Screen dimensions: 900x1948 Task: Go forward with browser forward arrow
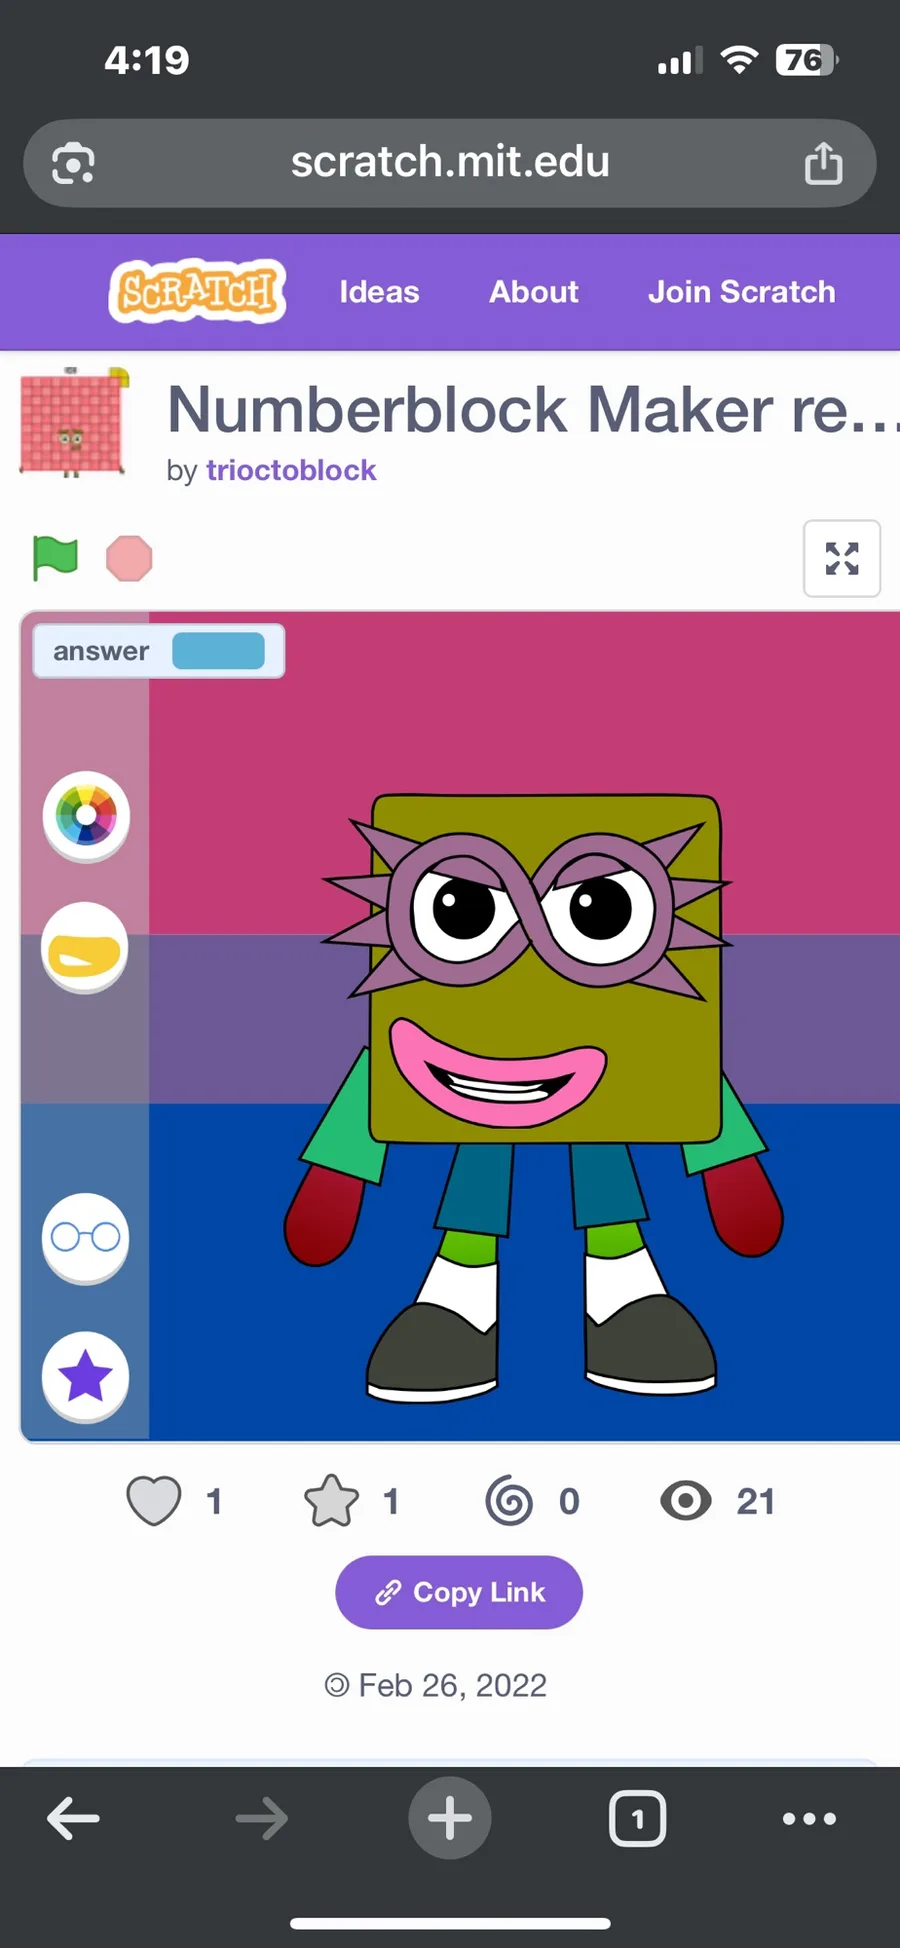pos(262,1818)
